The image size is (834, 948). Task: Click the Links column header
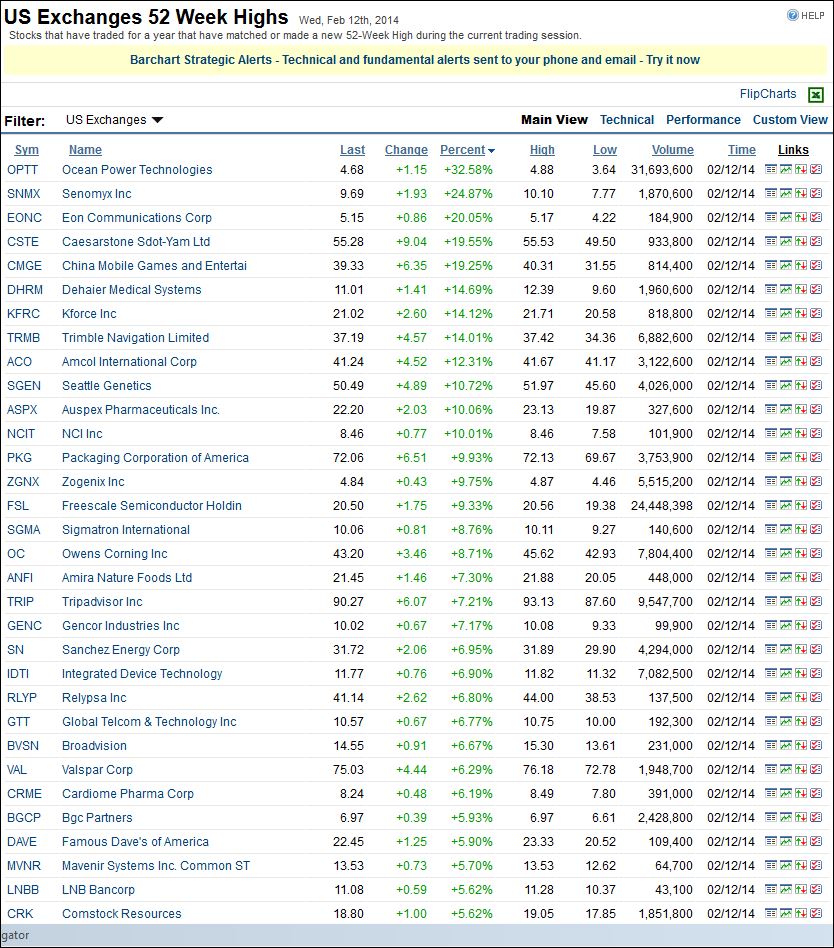[793, 150]
